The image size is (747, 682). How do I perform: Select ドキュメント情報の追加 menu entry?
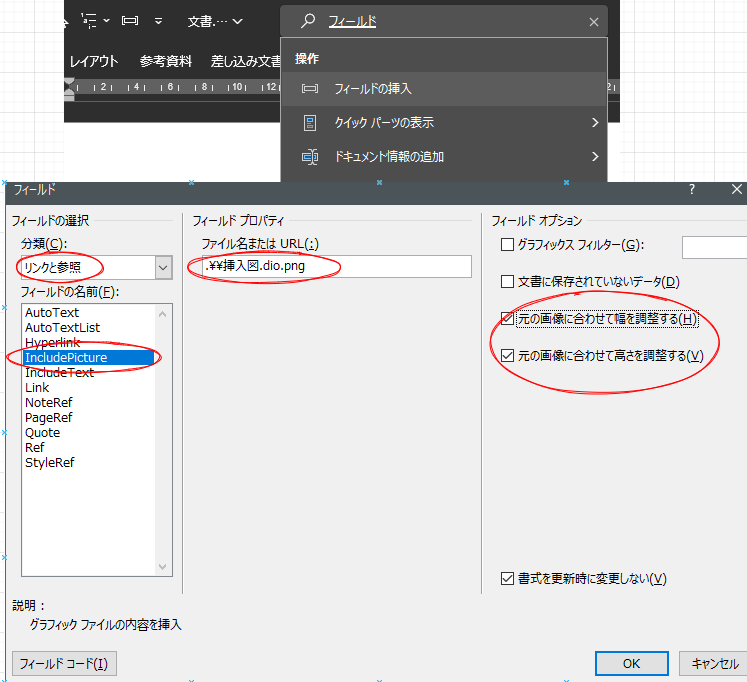tap(444, 156)
